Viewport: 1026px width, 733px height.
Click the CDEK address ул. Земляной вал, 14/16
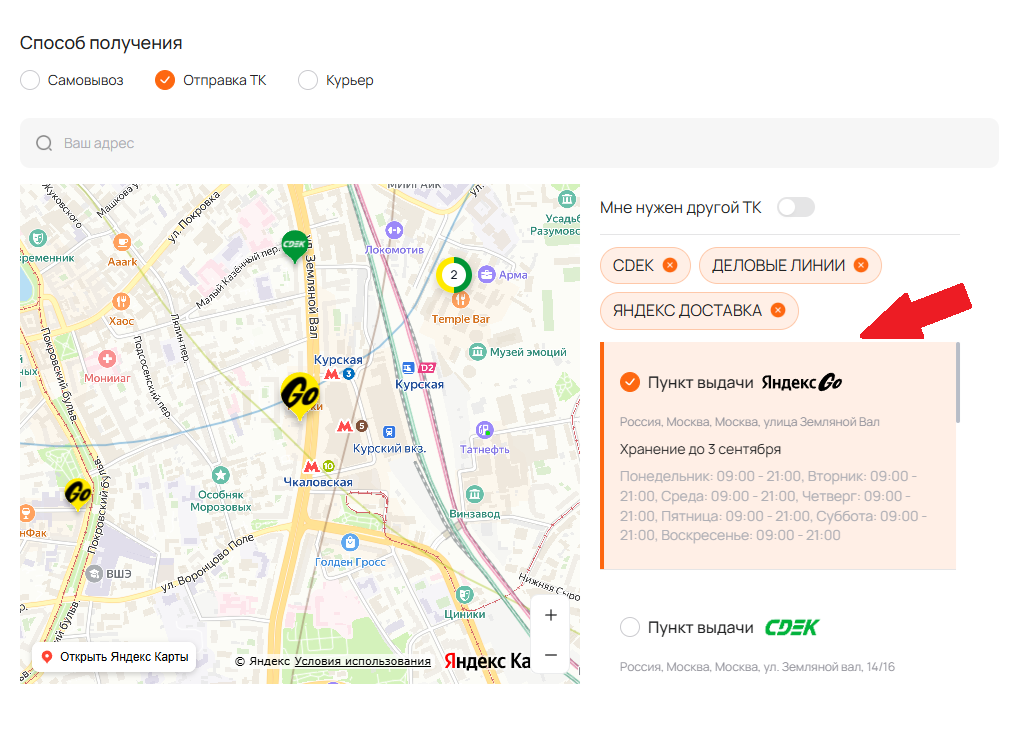[829, 667]
